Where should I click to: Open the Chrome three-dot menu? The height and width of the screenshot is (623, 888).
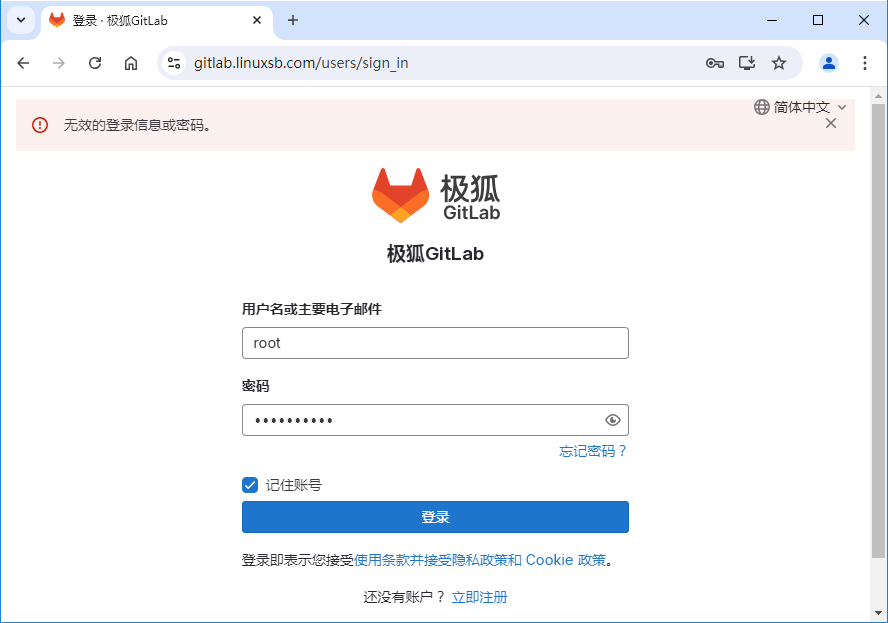(x=865, y=63)
